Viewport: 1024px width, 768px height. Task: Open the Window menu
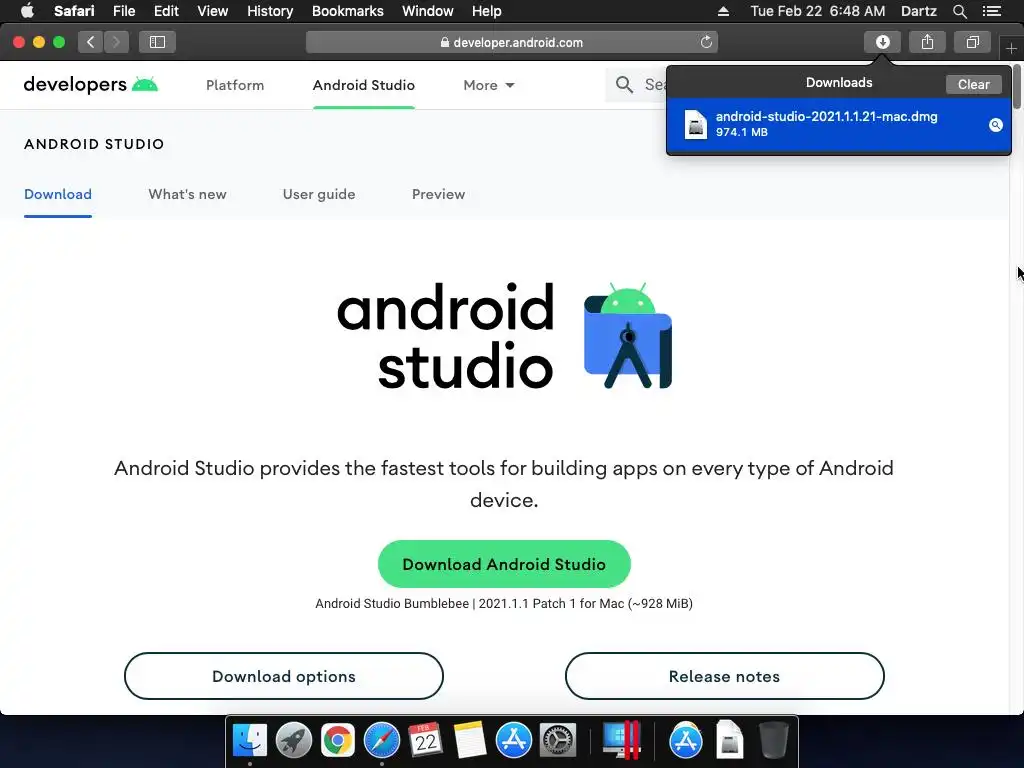click(x=427, y=11)
